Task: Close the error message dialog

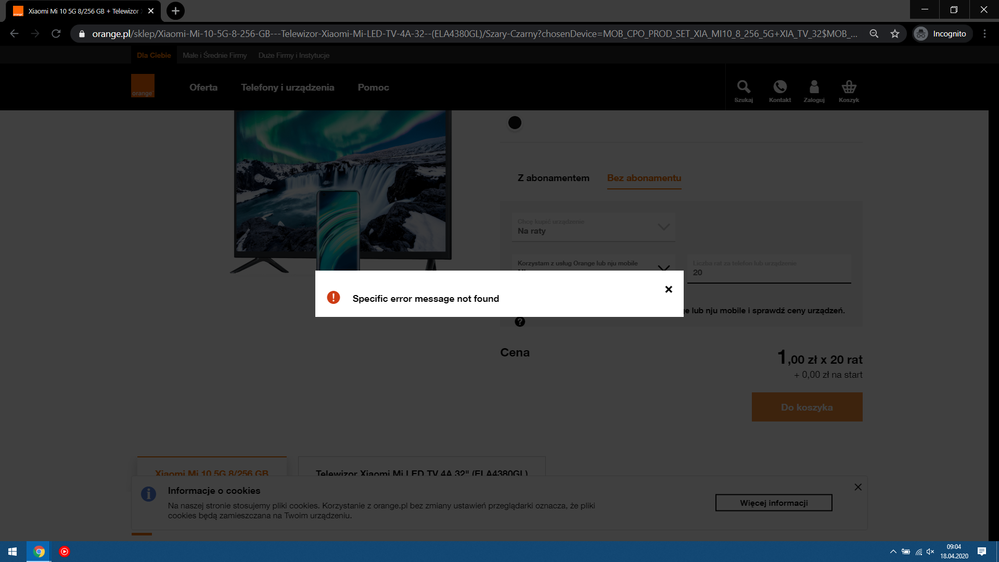Action: click(x=668, y=289)
